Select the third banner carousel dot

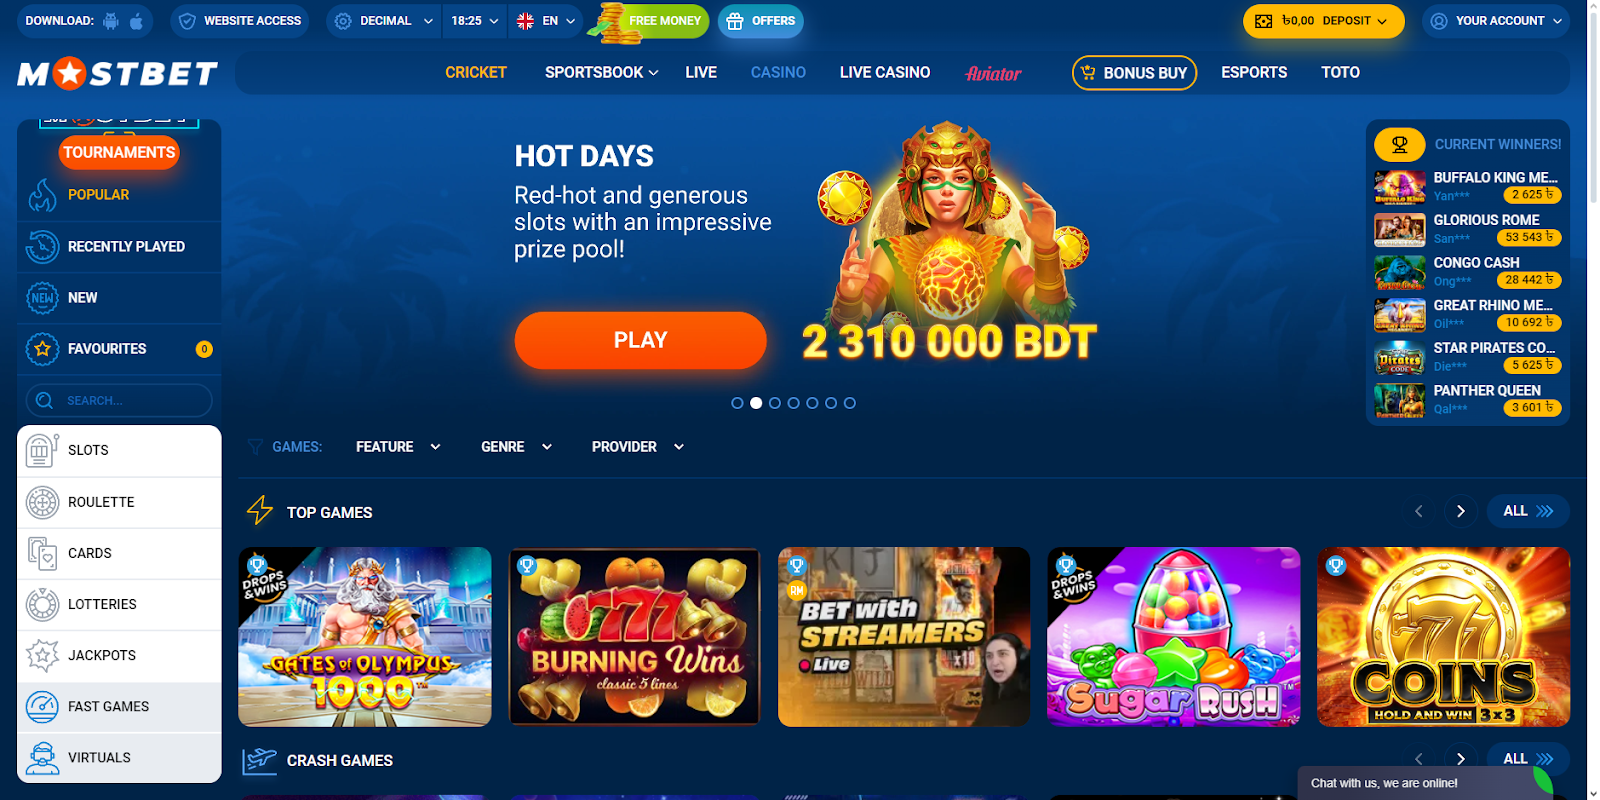(775, 403)
